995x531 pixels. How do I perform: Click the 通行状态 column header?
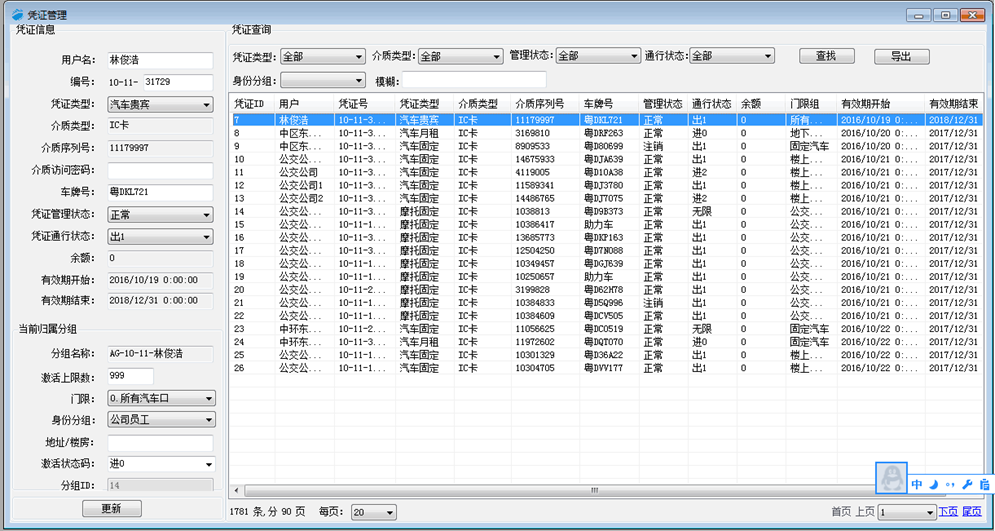point(712,103)
